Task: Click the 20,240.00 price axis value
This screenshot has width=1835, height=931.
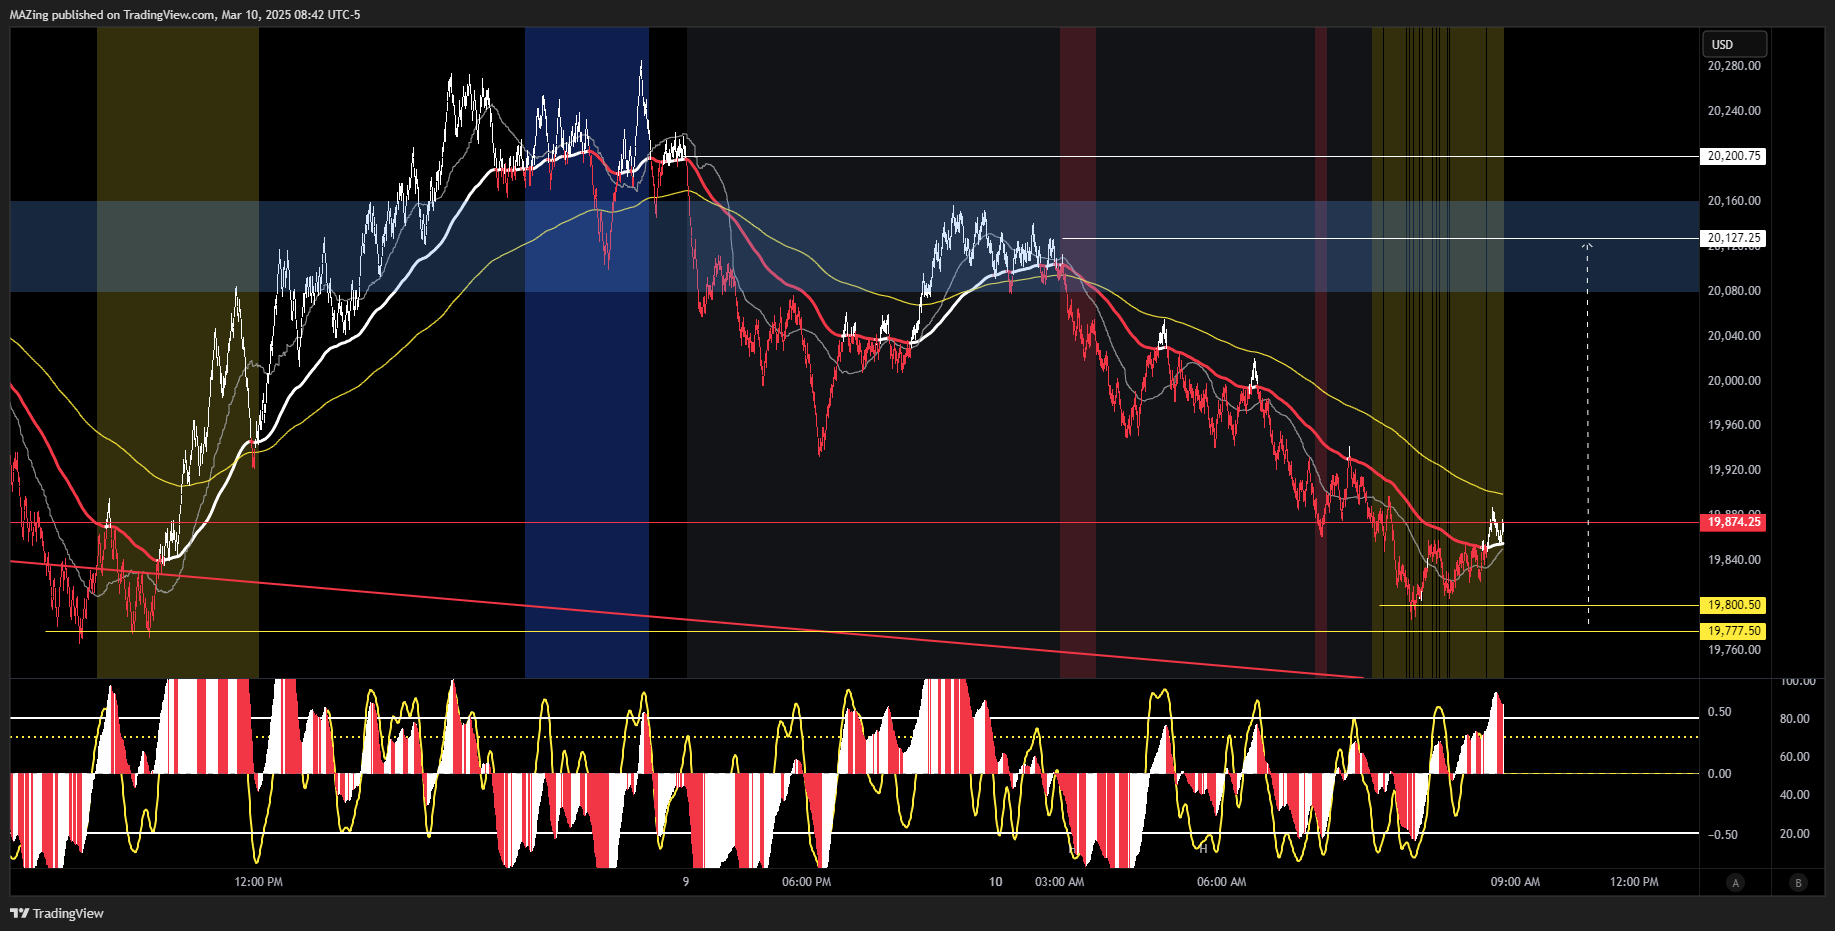Action: [x=1734, y=111]
